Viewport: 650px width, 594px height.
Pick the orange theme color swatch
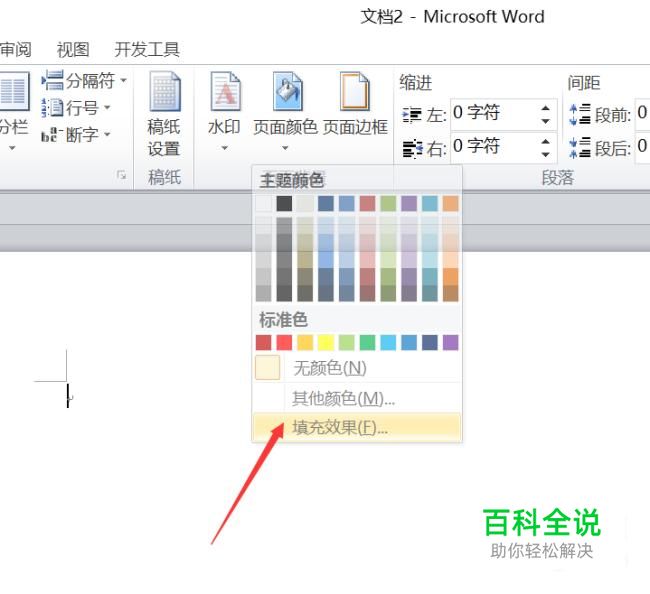[x=451, y=204]
